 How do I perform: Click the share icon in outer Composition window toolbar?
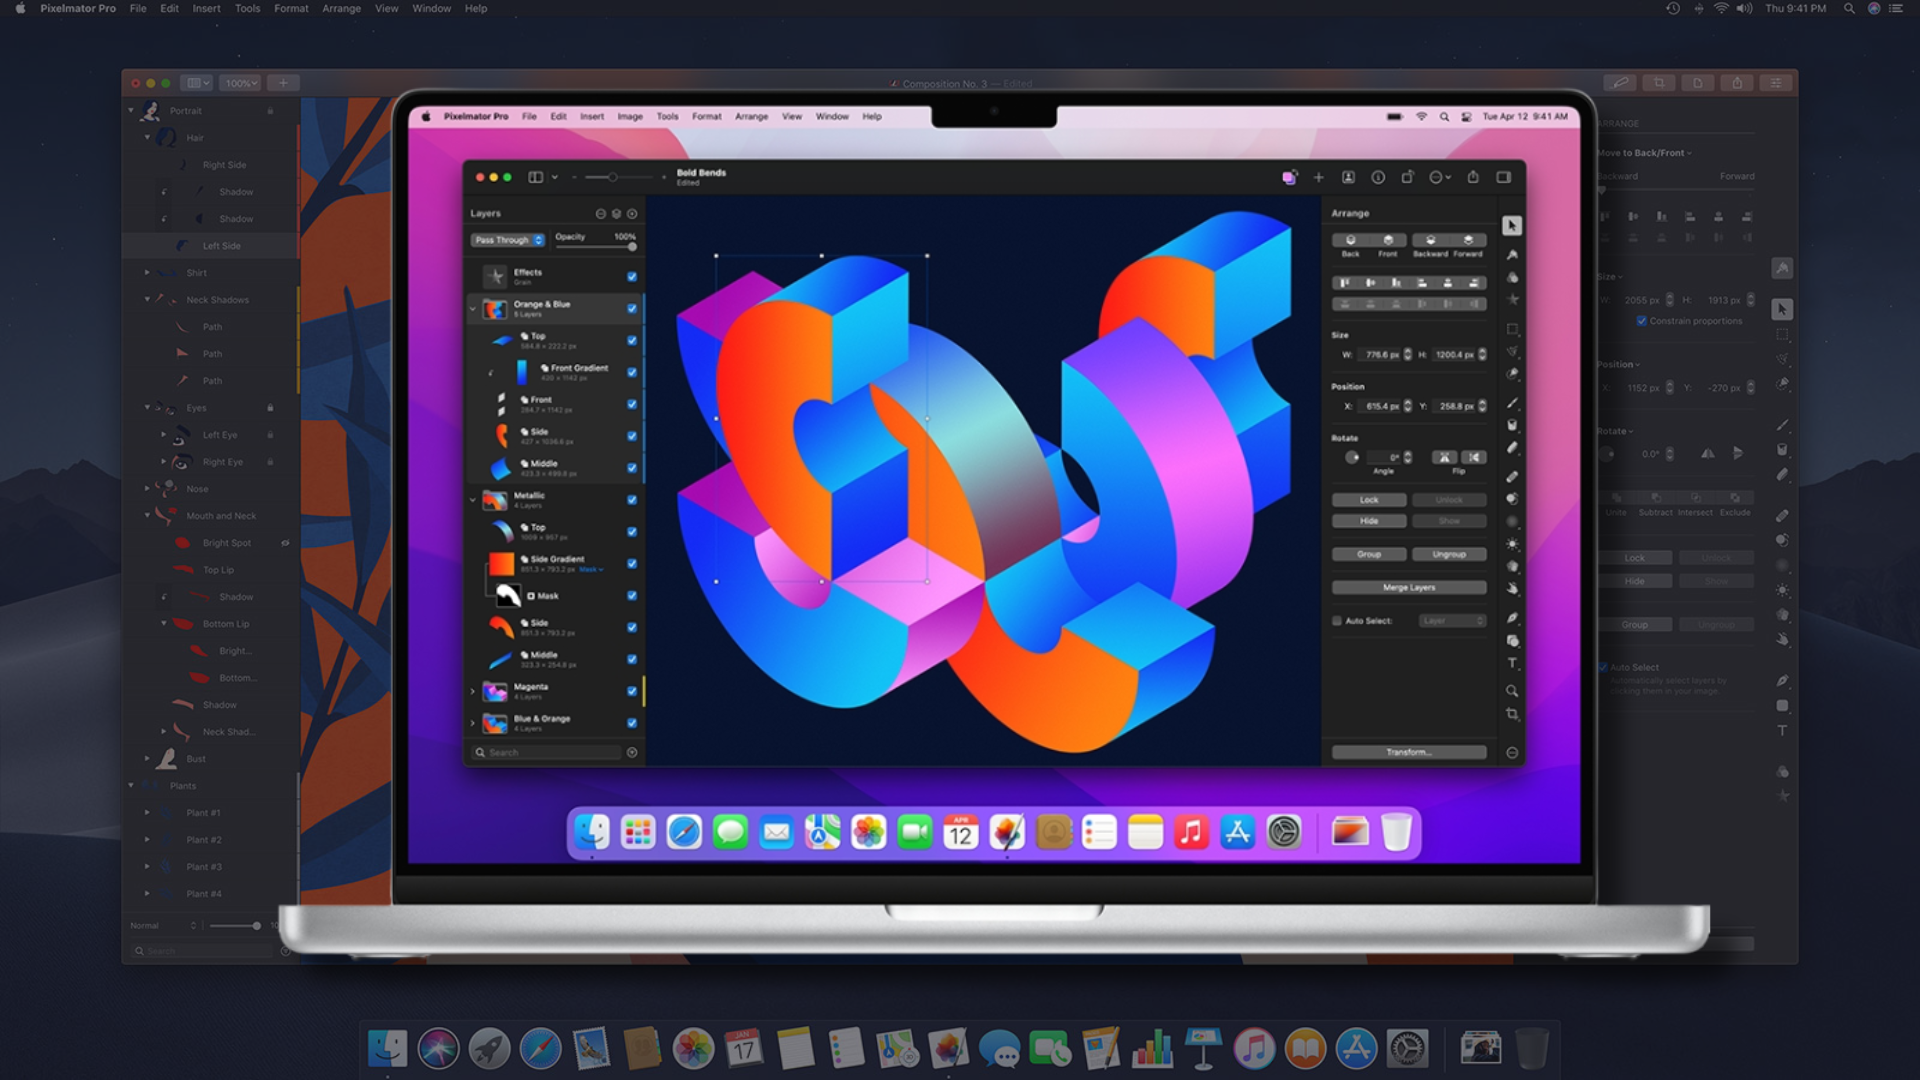coord(1737,83)
